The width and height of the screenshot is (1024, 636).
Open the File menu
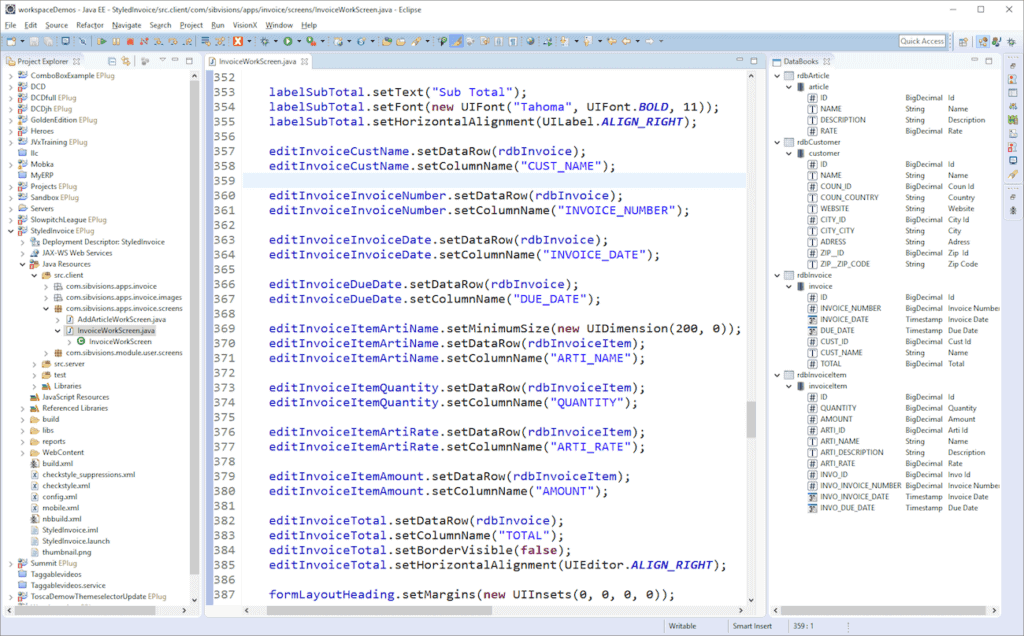pyautogui.click(x=10, y=25)
